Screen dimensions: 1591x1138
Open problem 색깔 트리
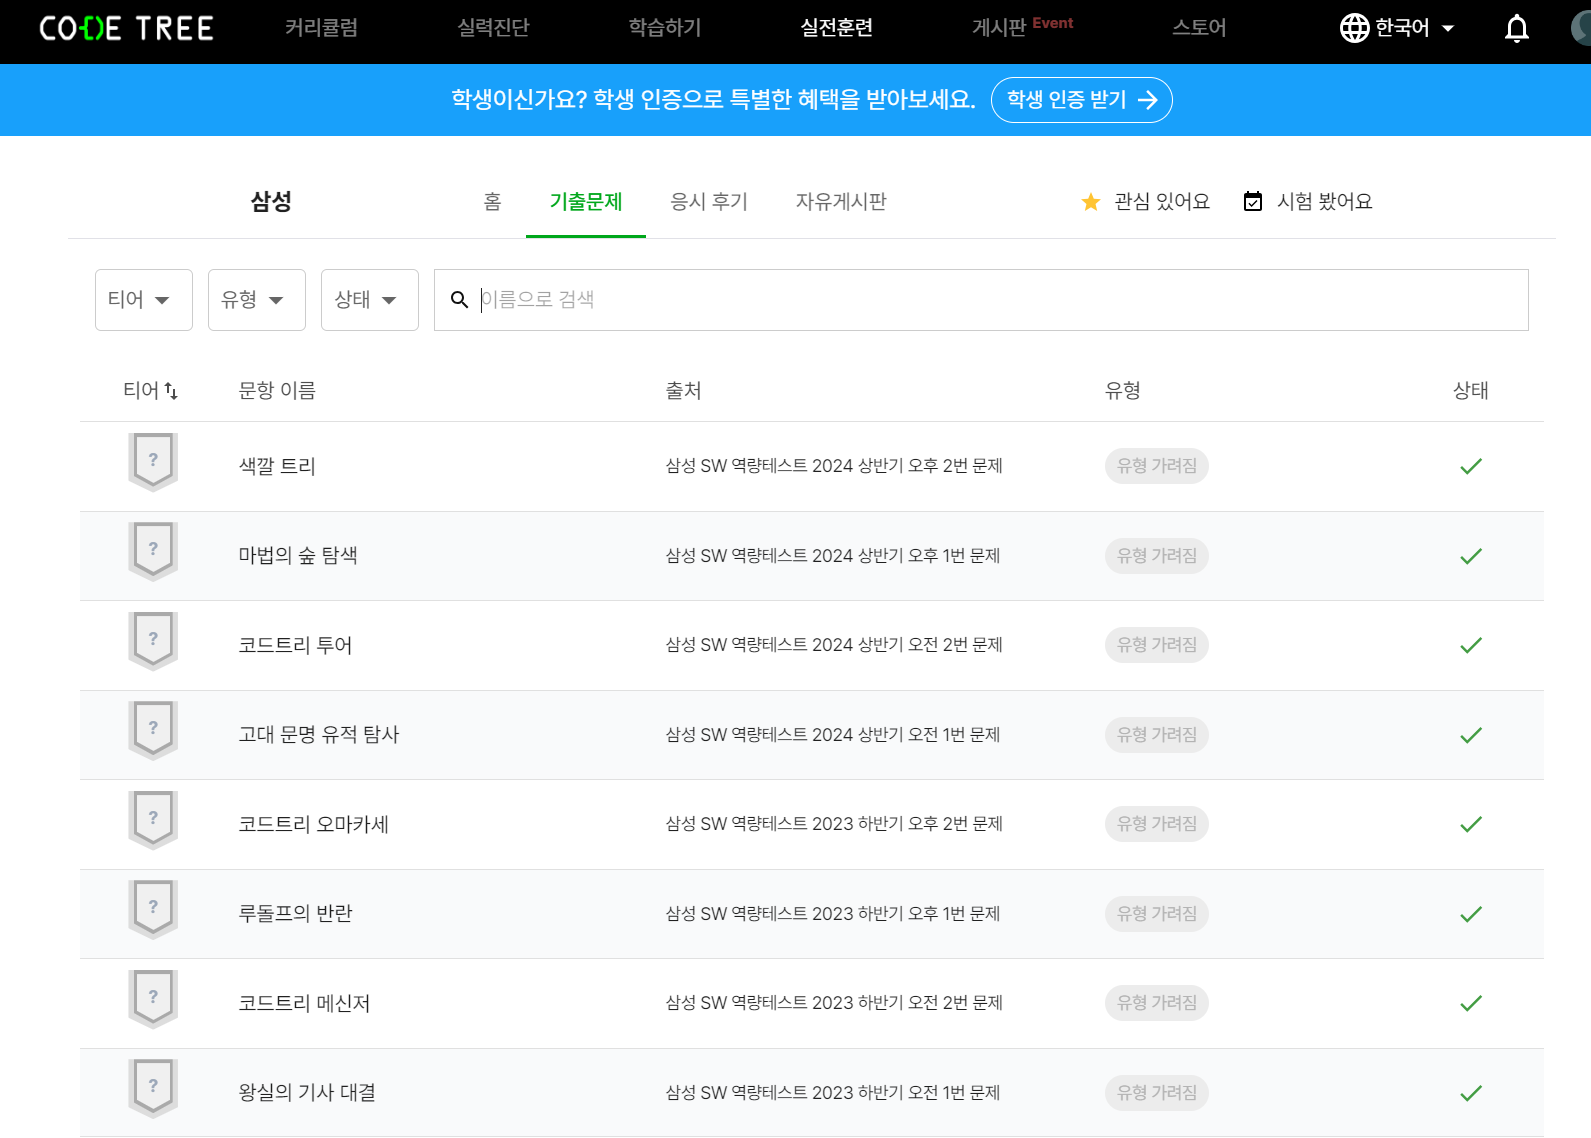[277, 466]
